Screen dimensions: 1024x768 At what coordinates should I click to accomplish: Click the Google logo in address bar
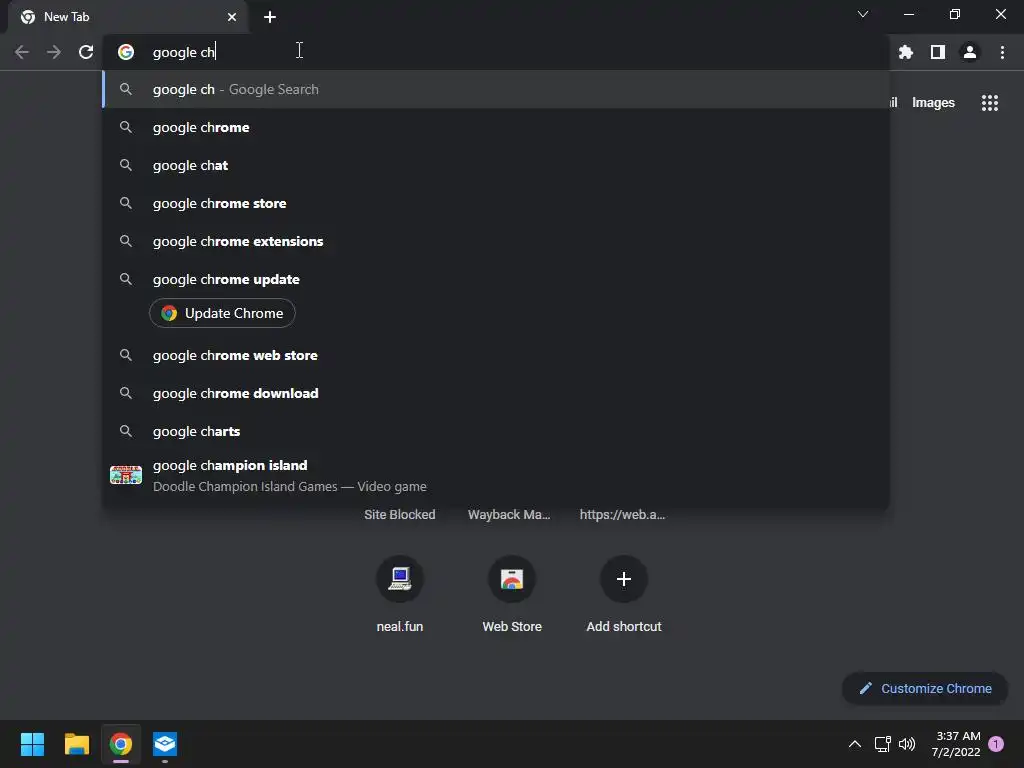click(126, 52)
